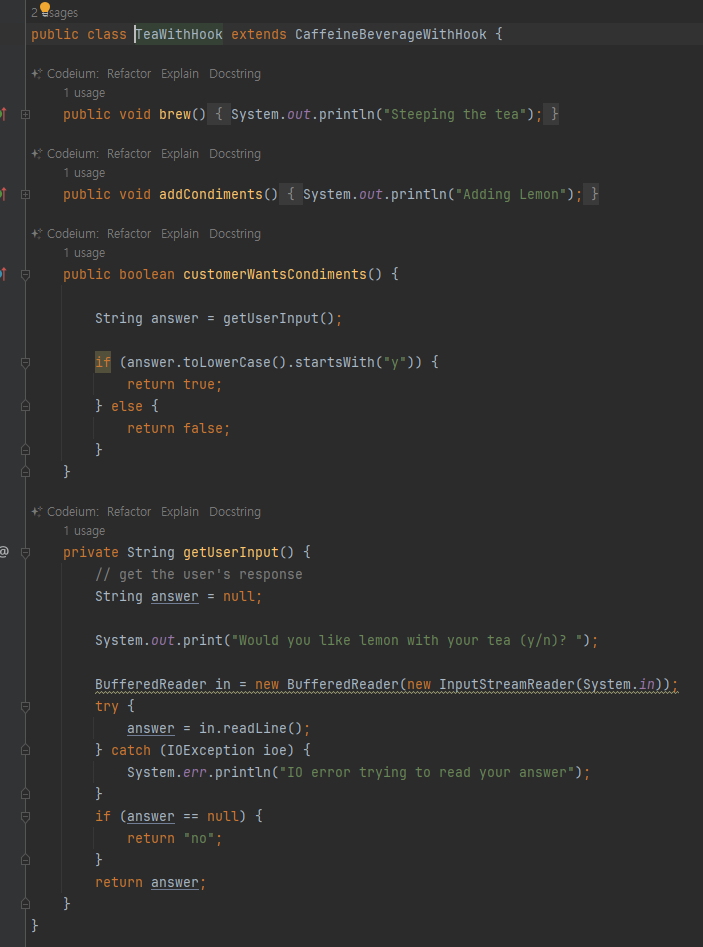Click Explain above addCondiments()

pos(179,153)
